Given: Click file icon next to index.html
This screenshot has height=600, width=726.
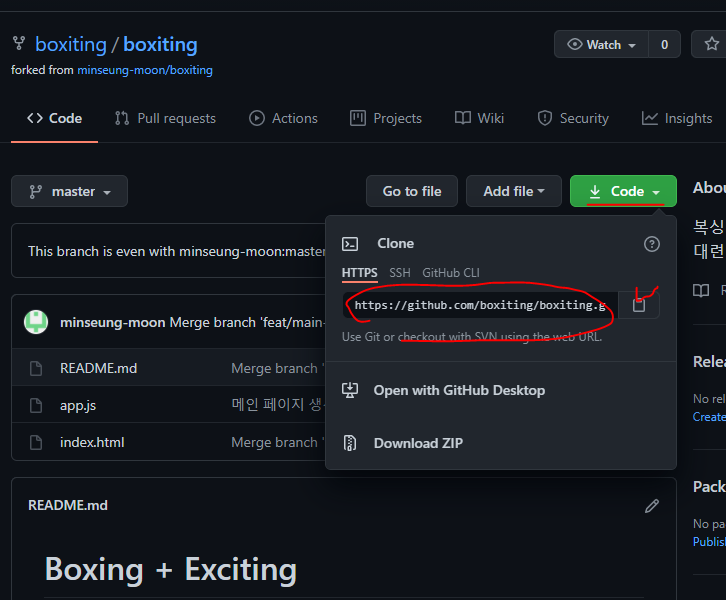Looking at the screenshot, I should click(36, 443).
